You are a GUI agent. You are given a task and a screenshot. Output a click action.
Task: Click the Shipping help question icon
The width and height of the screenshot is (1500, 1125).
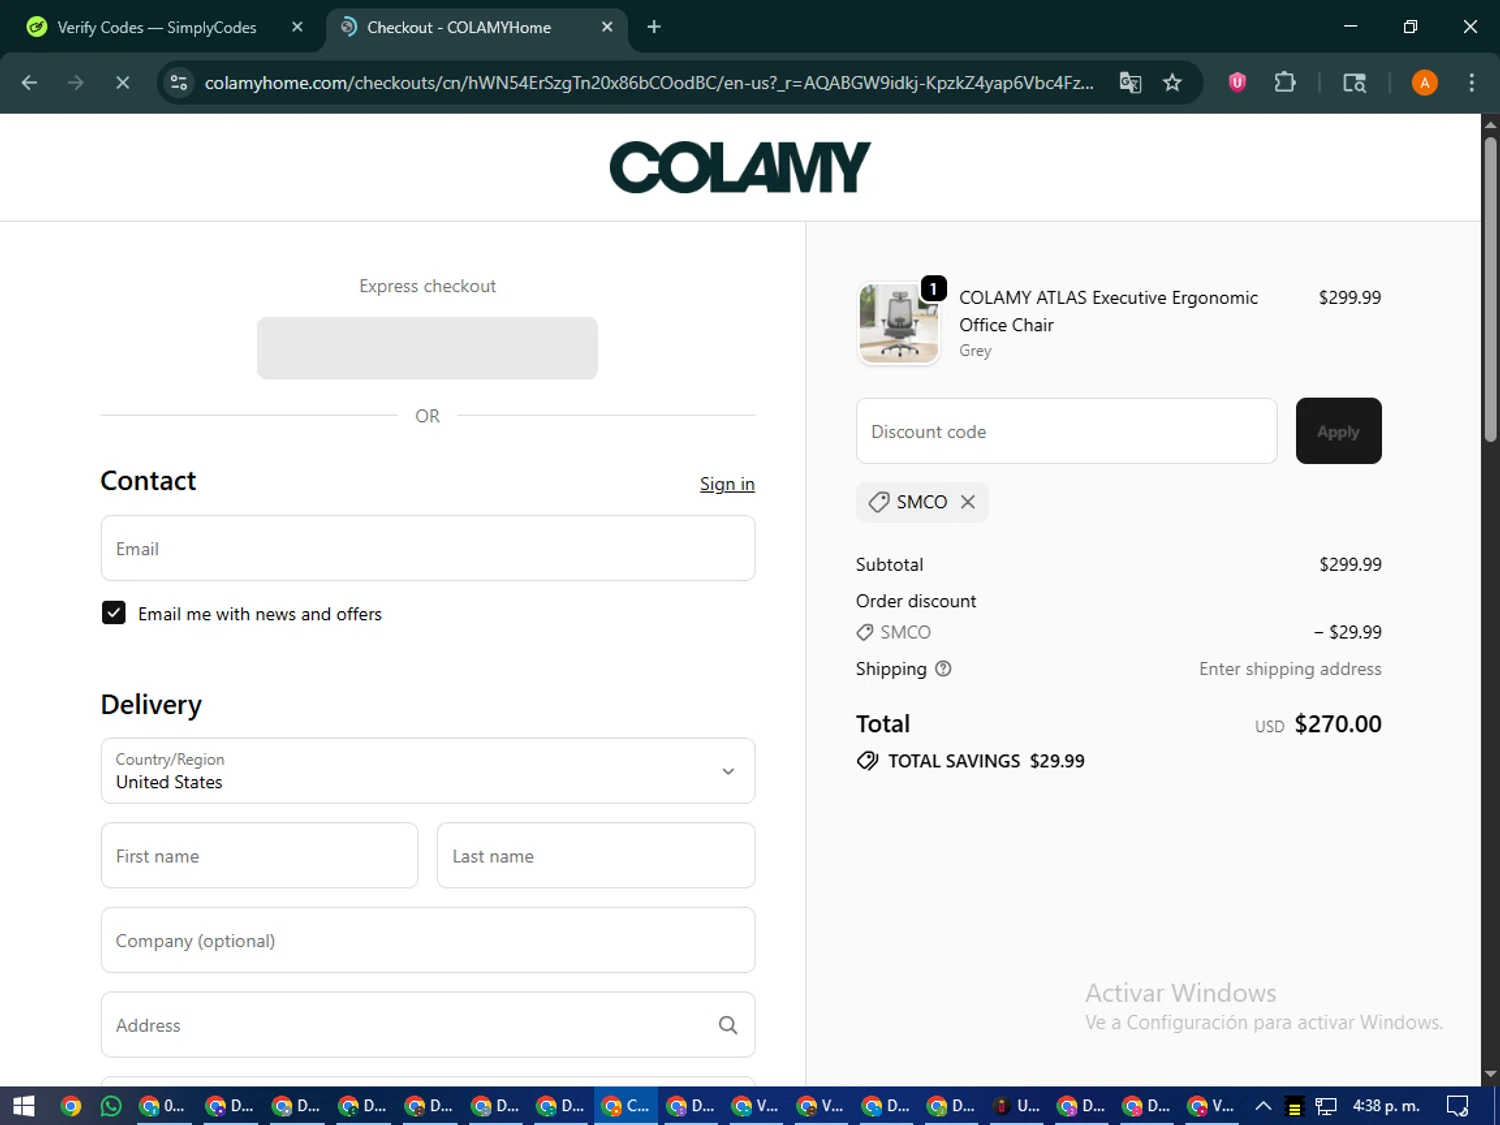pyautogui.click(x=943, y=669)
